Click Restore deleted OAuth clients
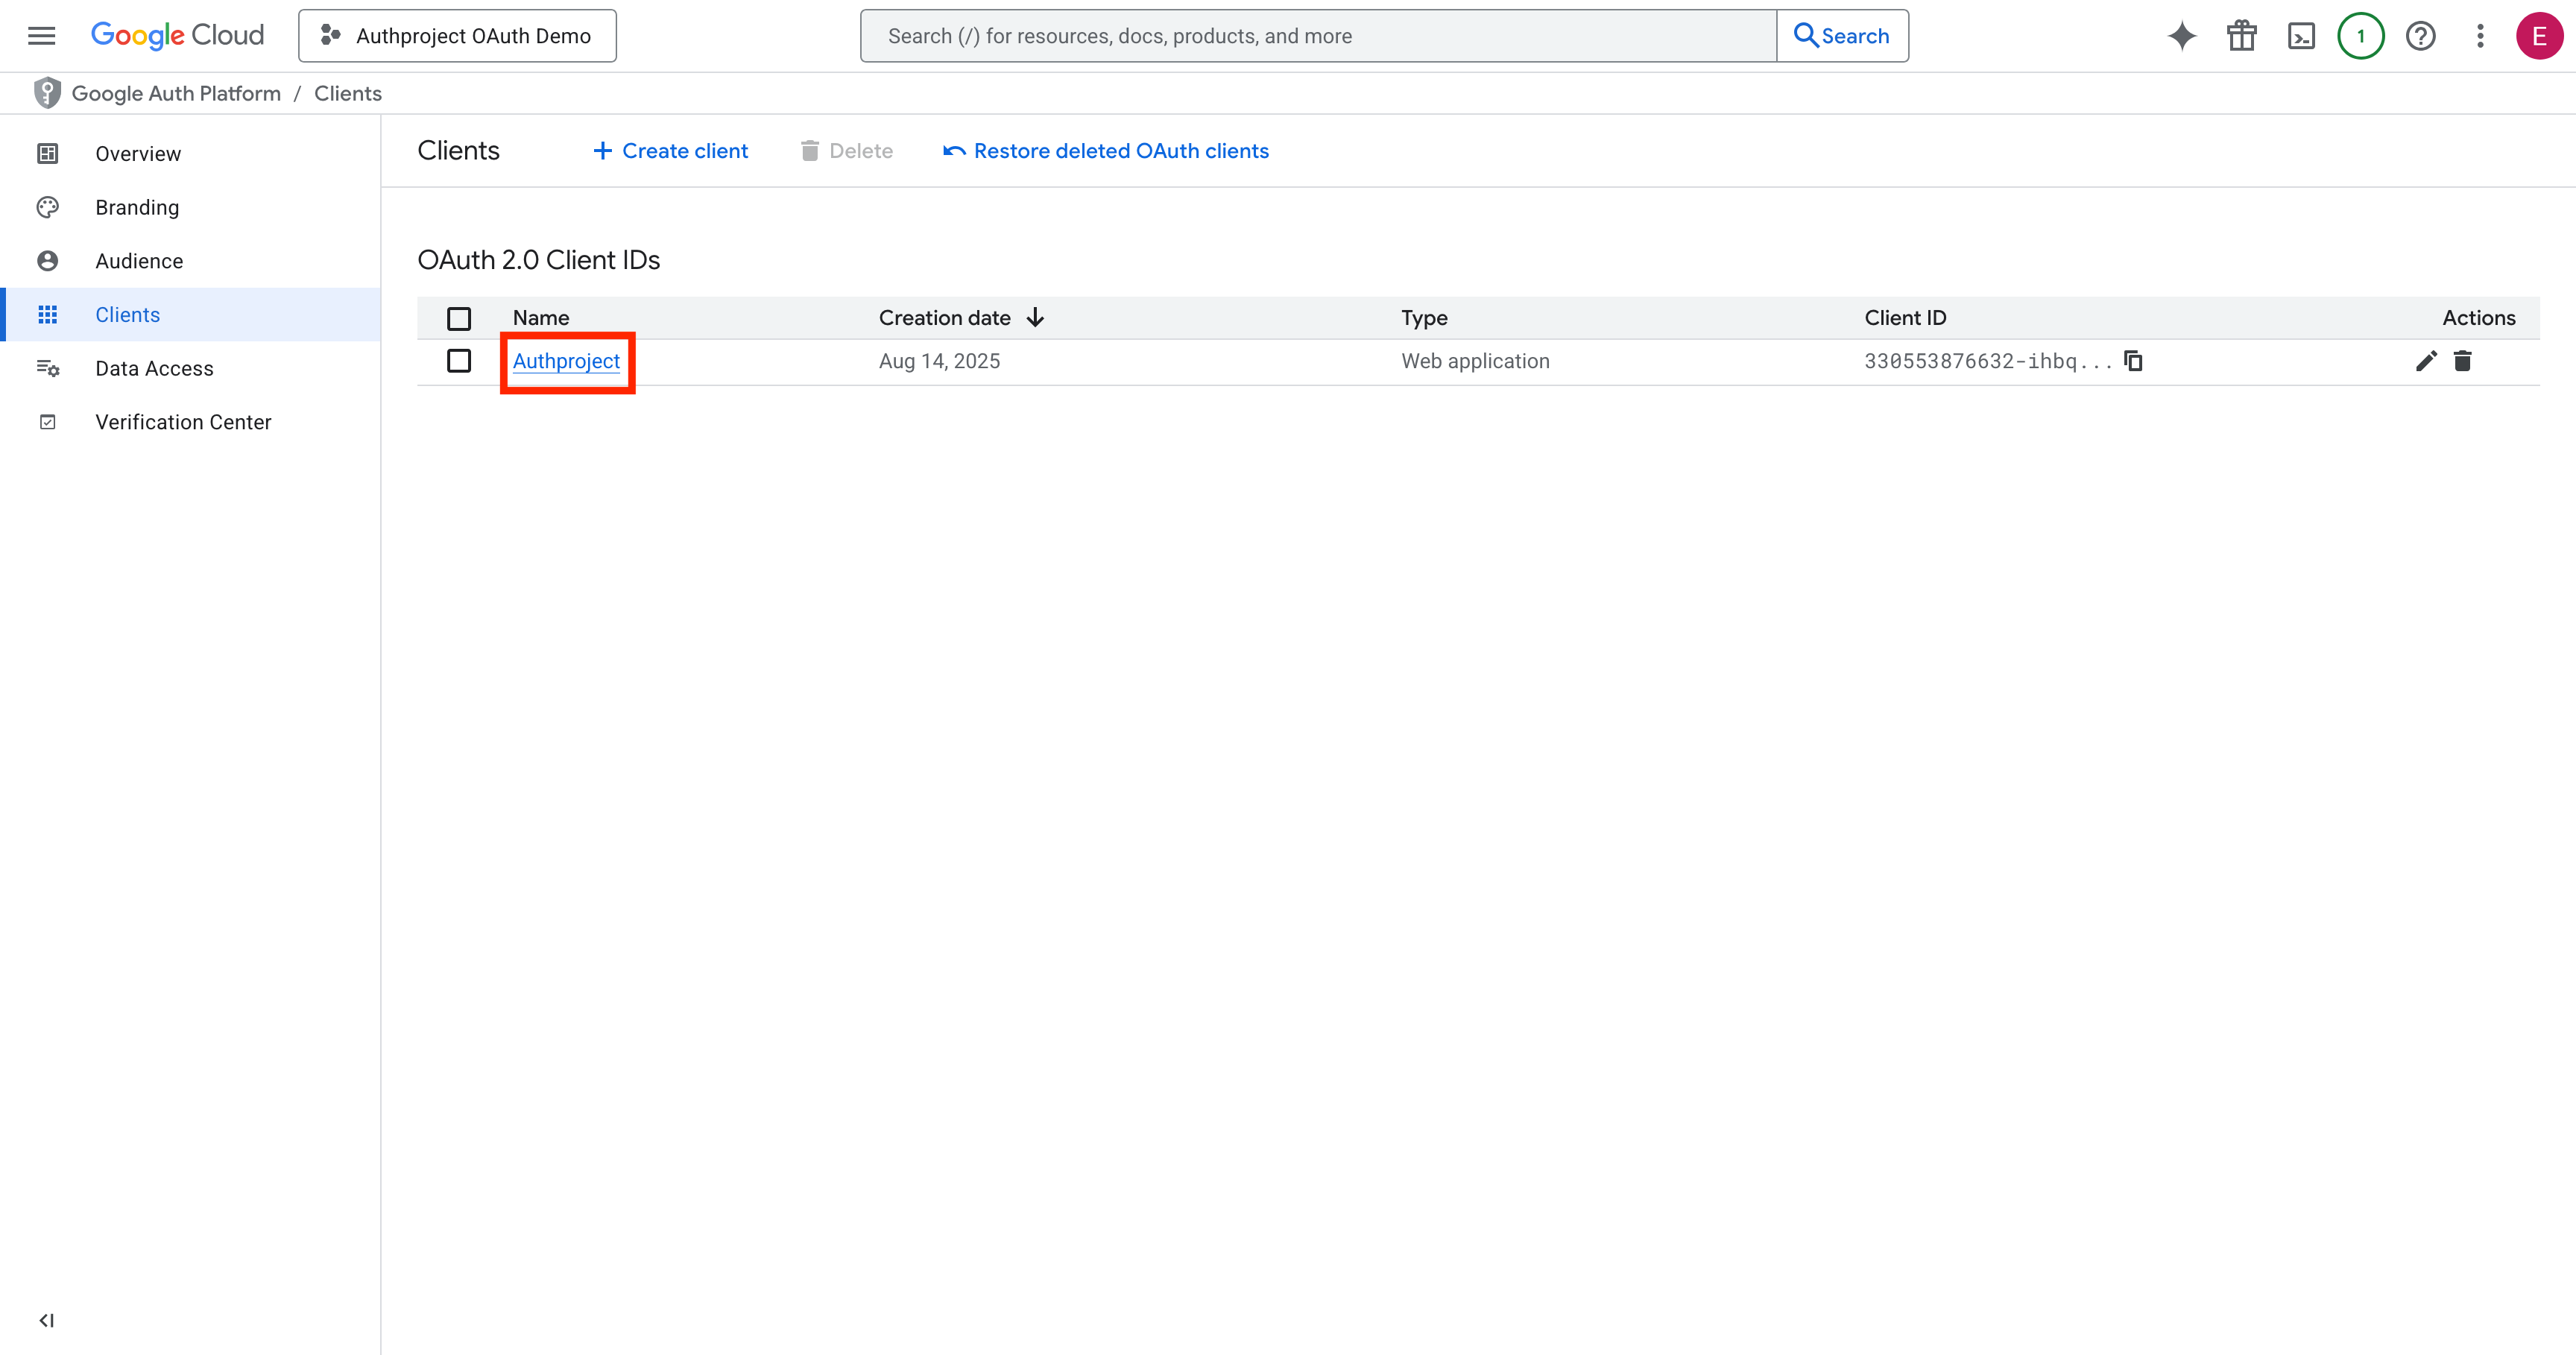Screen dimensions: 2576x1355 pos(1106,151)
